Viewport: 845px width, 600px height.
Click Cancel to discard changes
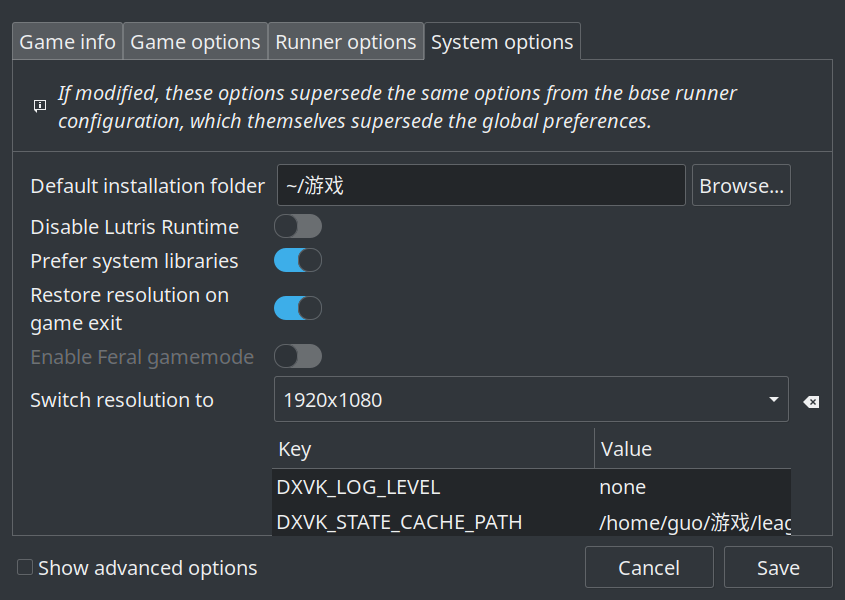(649, 567)
